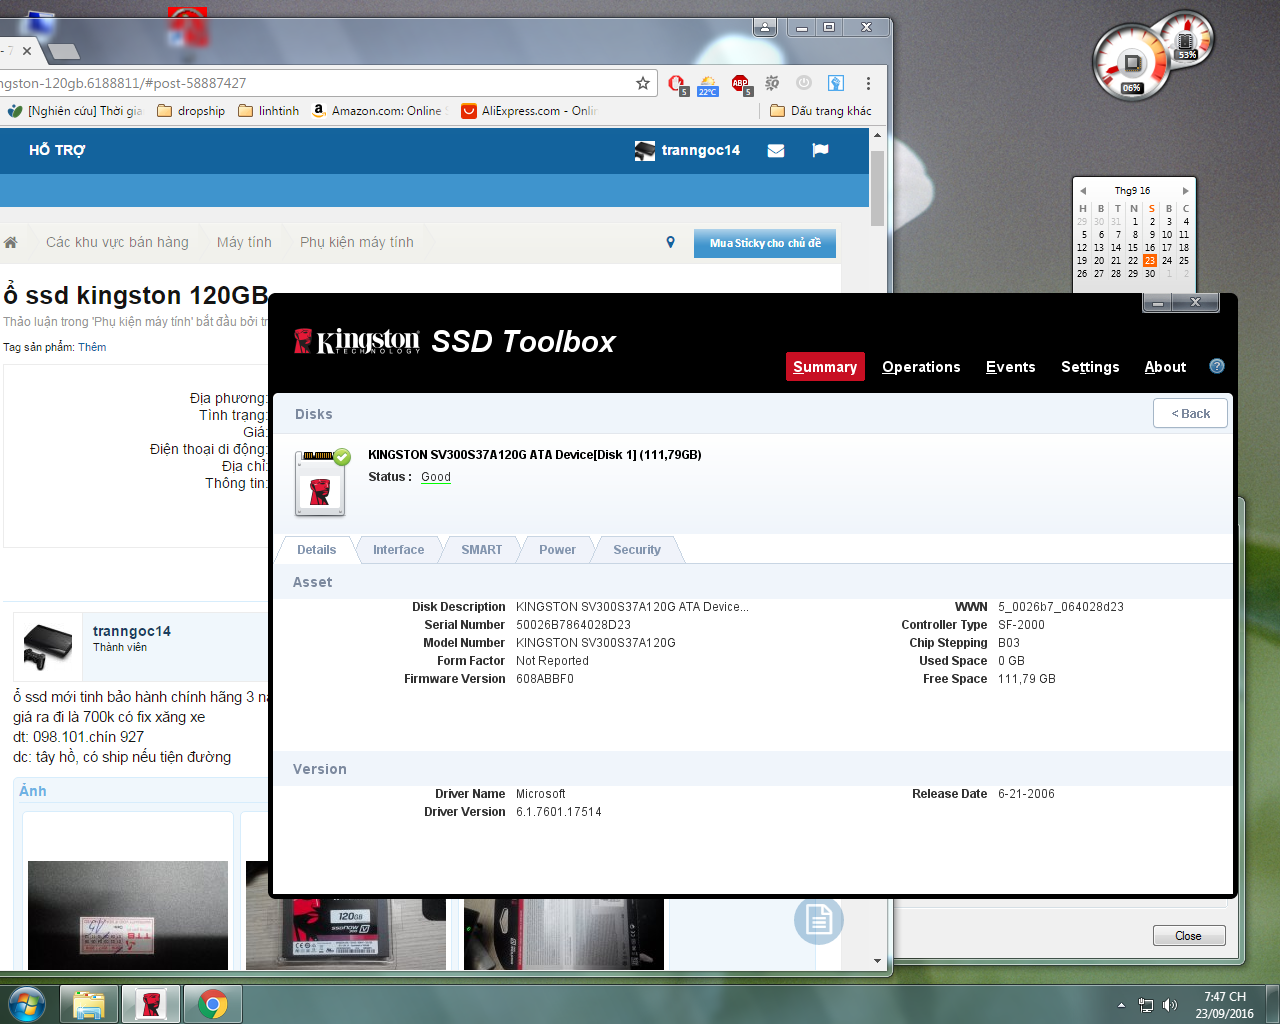This screenshot has height=1024, width=1280.
Task: Click the driver version 6.1.7601.17514
Action: click(559, 812)
